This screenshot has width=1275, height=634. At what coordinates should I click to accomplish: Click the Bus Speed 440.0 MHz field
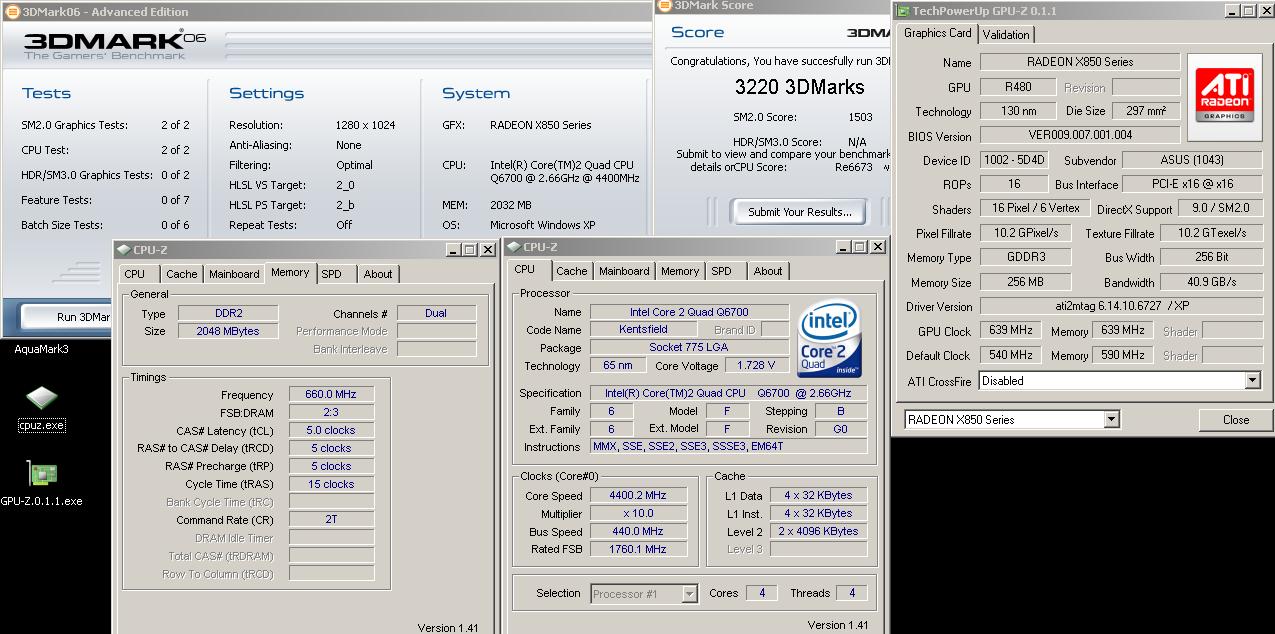pyautogui.click(x=639, y=532)
